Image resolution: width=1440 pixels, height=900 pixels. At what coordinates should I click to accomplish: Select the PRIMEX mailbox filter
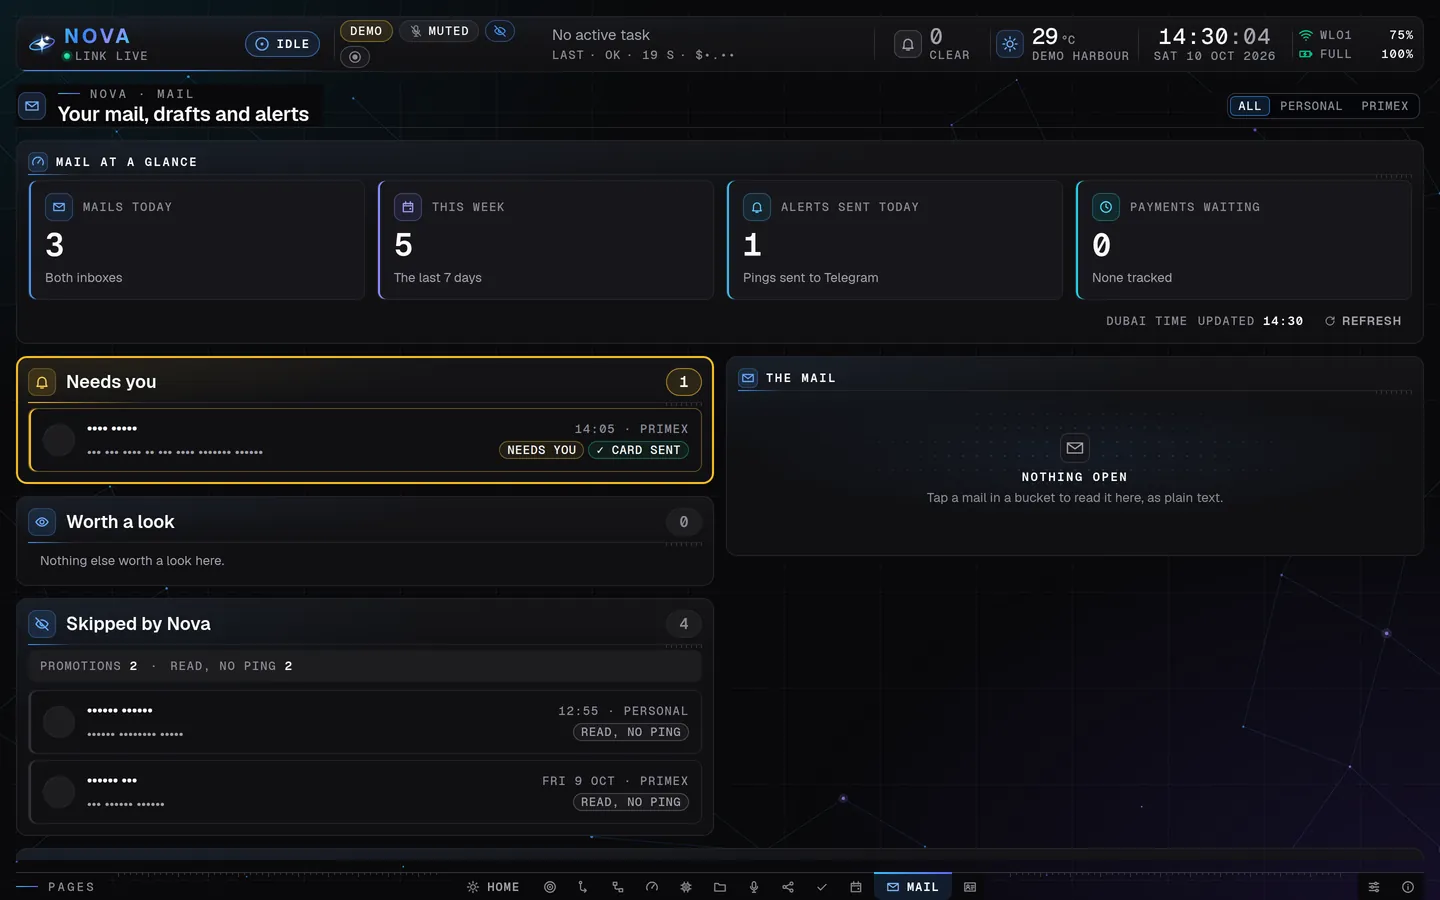click(x=1385, y=106)
